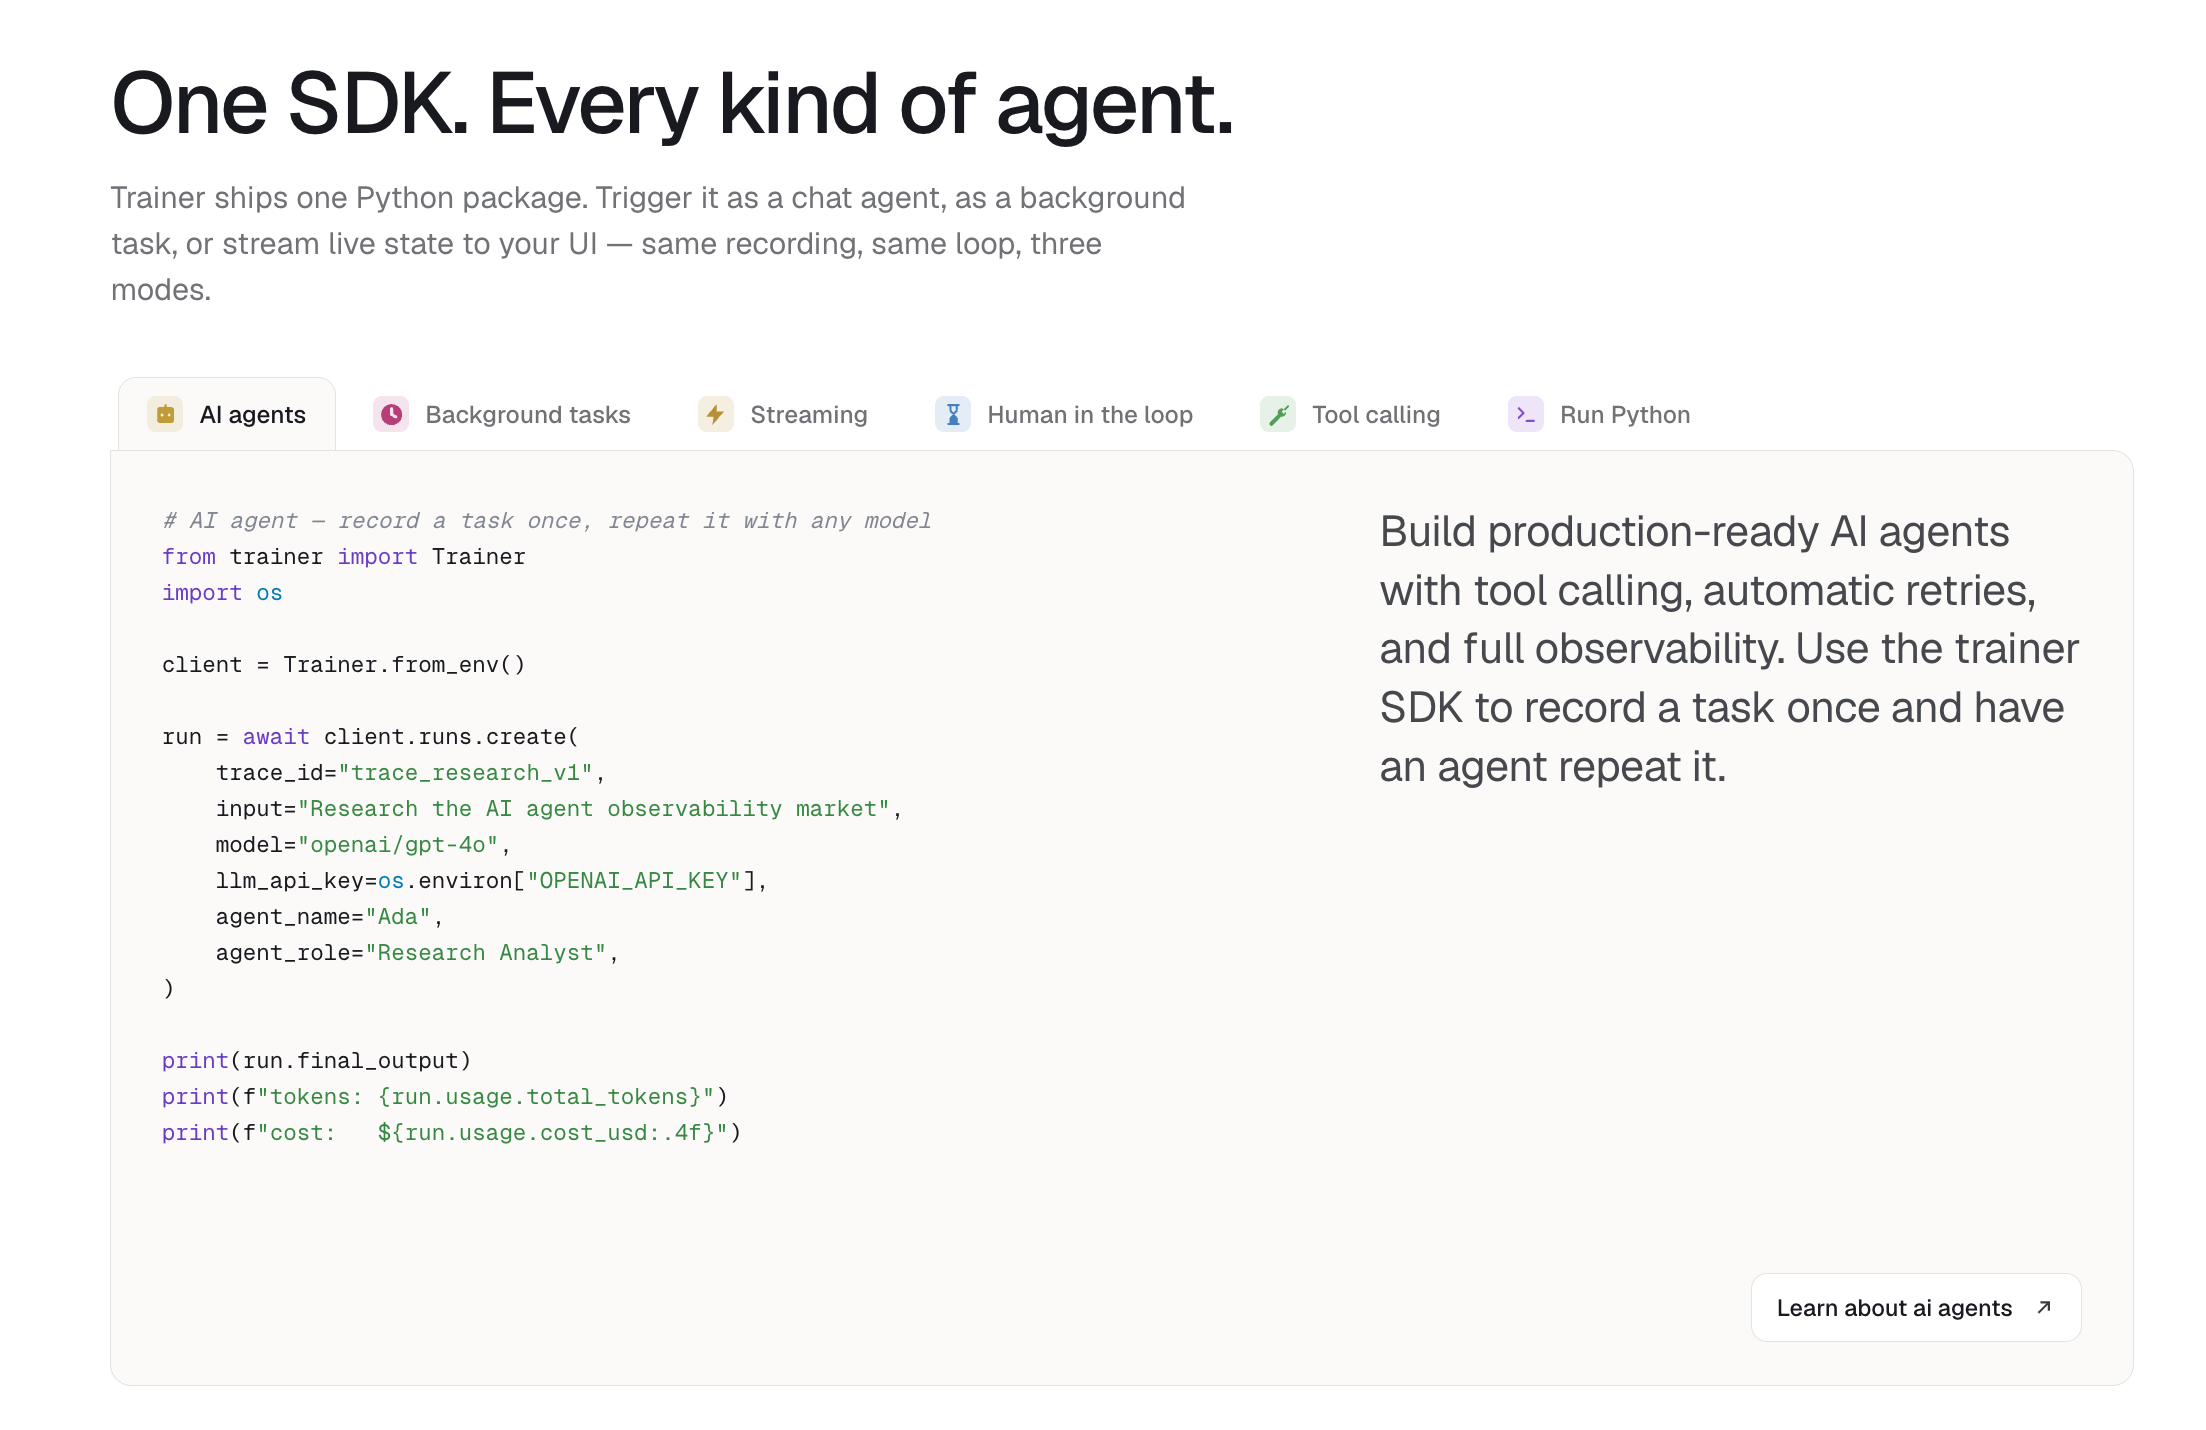Click the heading One SDK. Every kind of agent.

[673, 104]
